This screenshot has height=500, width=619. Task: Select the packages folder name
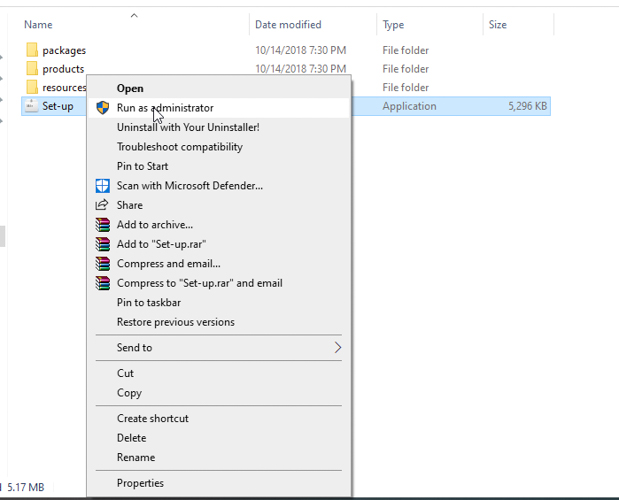click(x=64, y=51)
